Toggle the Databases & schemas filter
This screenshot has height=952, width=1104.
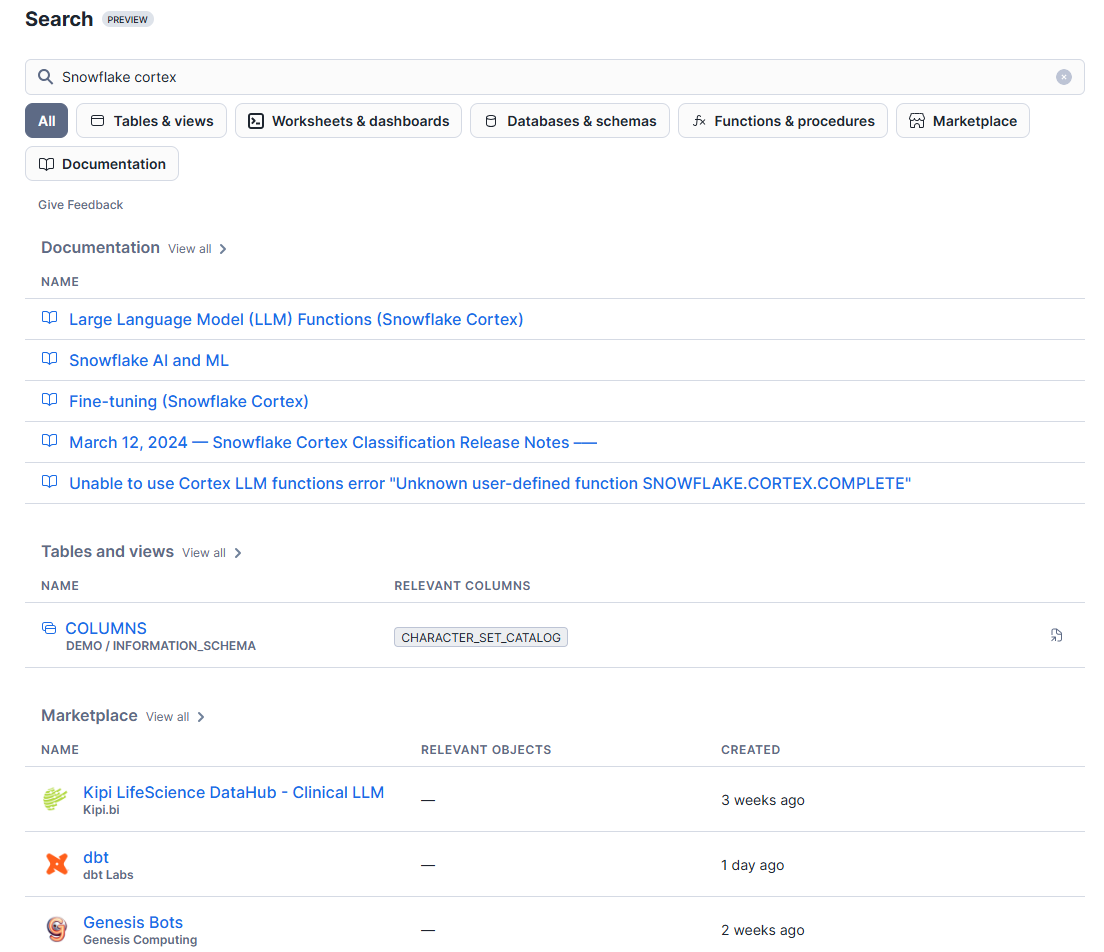click(570, 120)
